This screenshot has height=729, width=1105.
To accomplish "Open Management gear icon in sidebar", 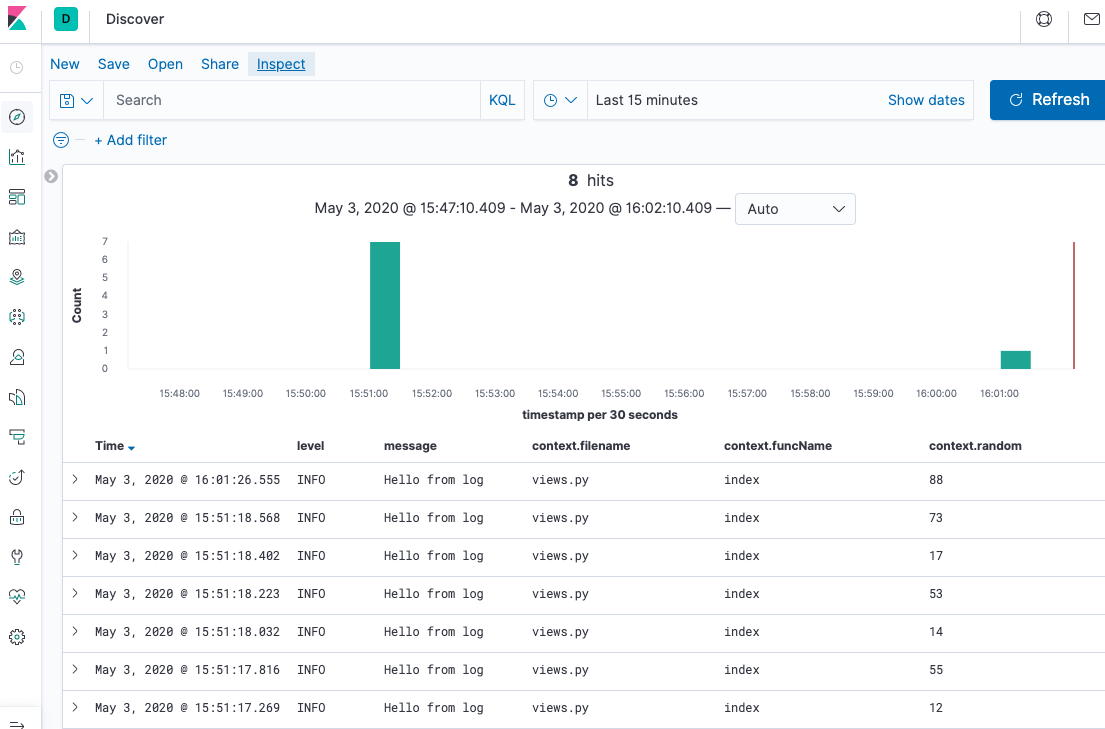I will (x=17, y=637).
